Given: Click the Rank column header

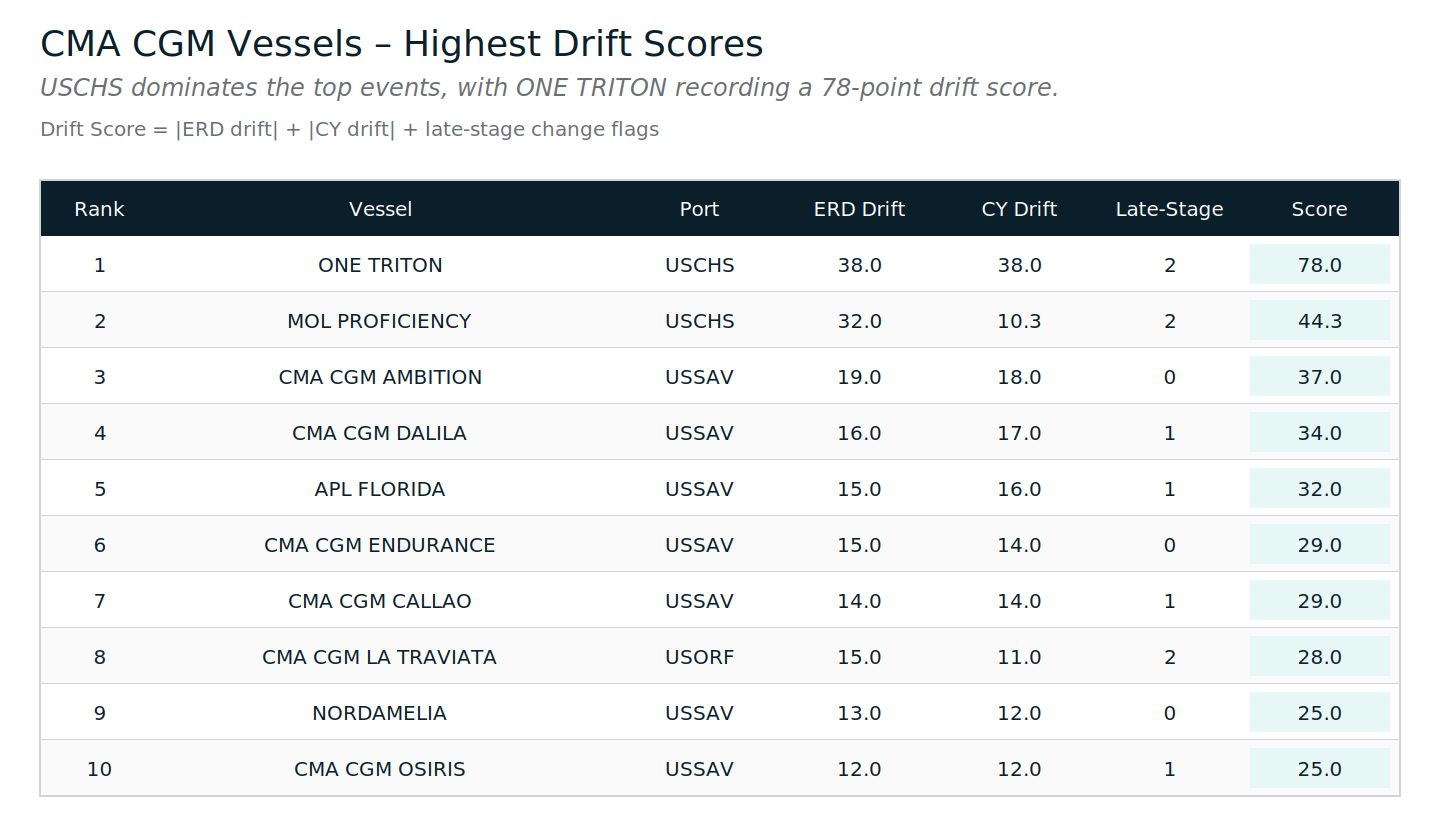Looking at the screenshot, I should pos(99,209).
